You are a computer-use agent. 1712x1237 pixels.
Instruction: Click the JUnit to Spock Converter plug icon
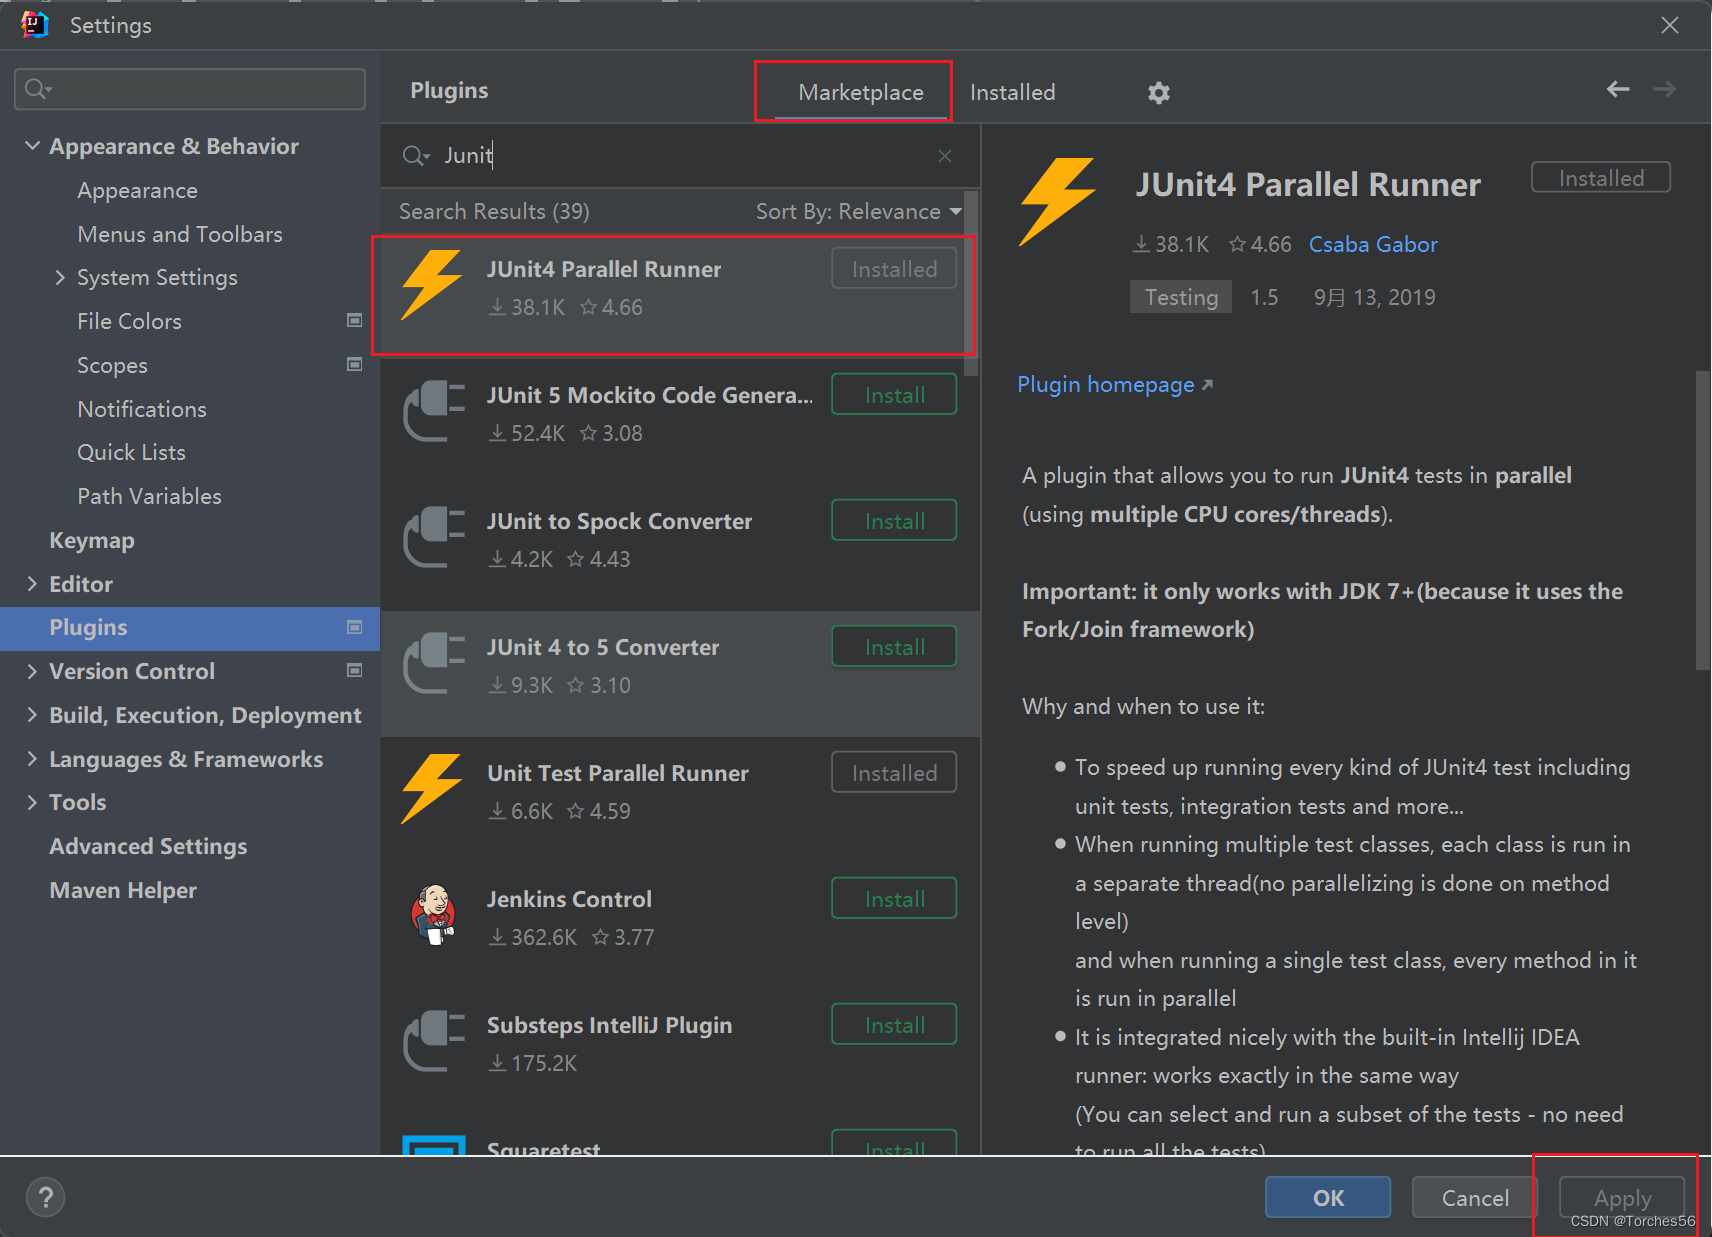[434, 537]
